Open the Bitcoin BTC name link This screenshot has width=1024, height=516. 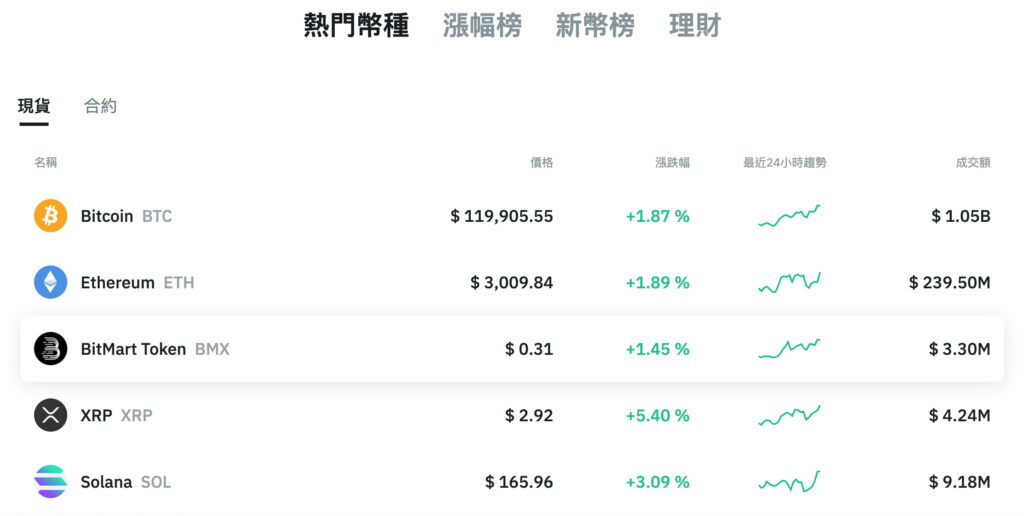point(126,216)
